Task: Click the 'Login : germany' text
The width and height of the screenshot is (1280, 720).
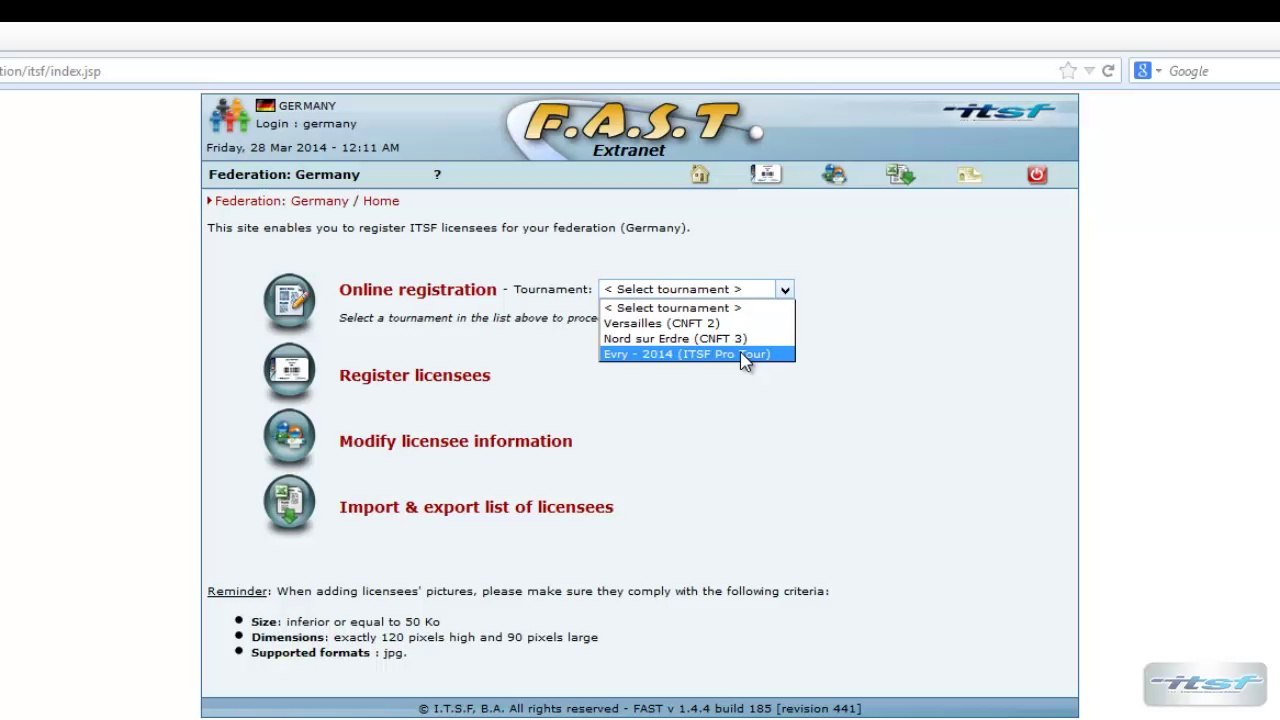Action: point(306,124)
